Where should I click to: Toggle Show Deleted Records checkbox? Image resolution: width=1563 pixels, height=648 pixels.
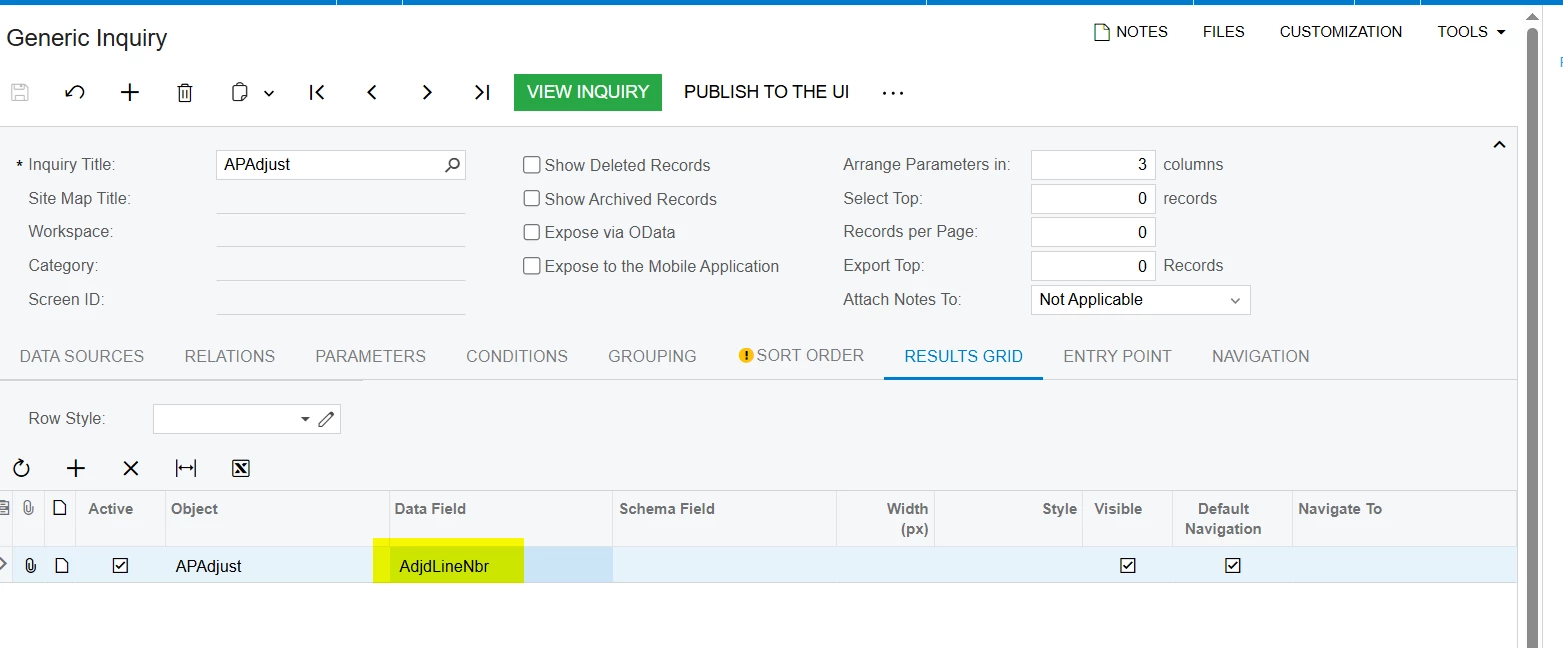click(532, 165)
